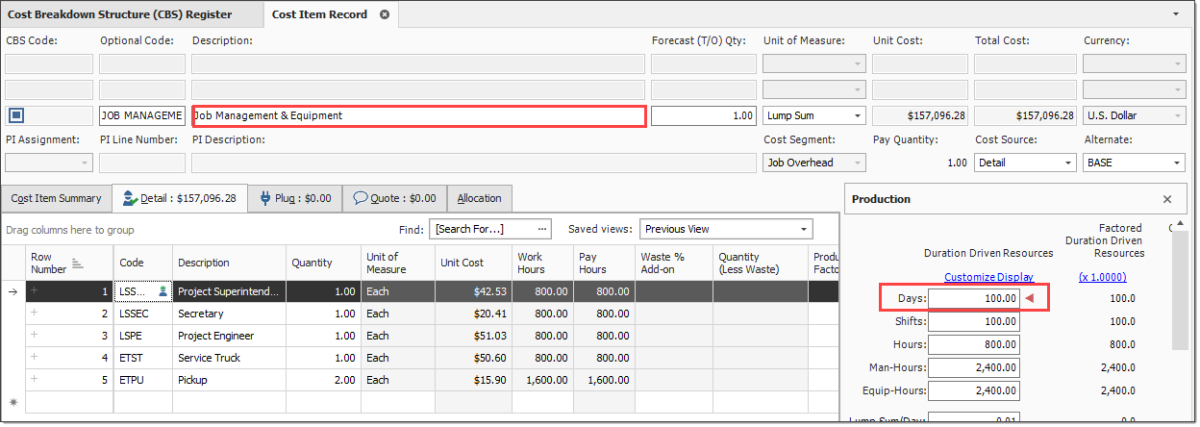Viewport: 1200px width, 427px height.
Task: Click the red arrow marker beside Days
Action: pyautogui.click(x=1029, y=298)
